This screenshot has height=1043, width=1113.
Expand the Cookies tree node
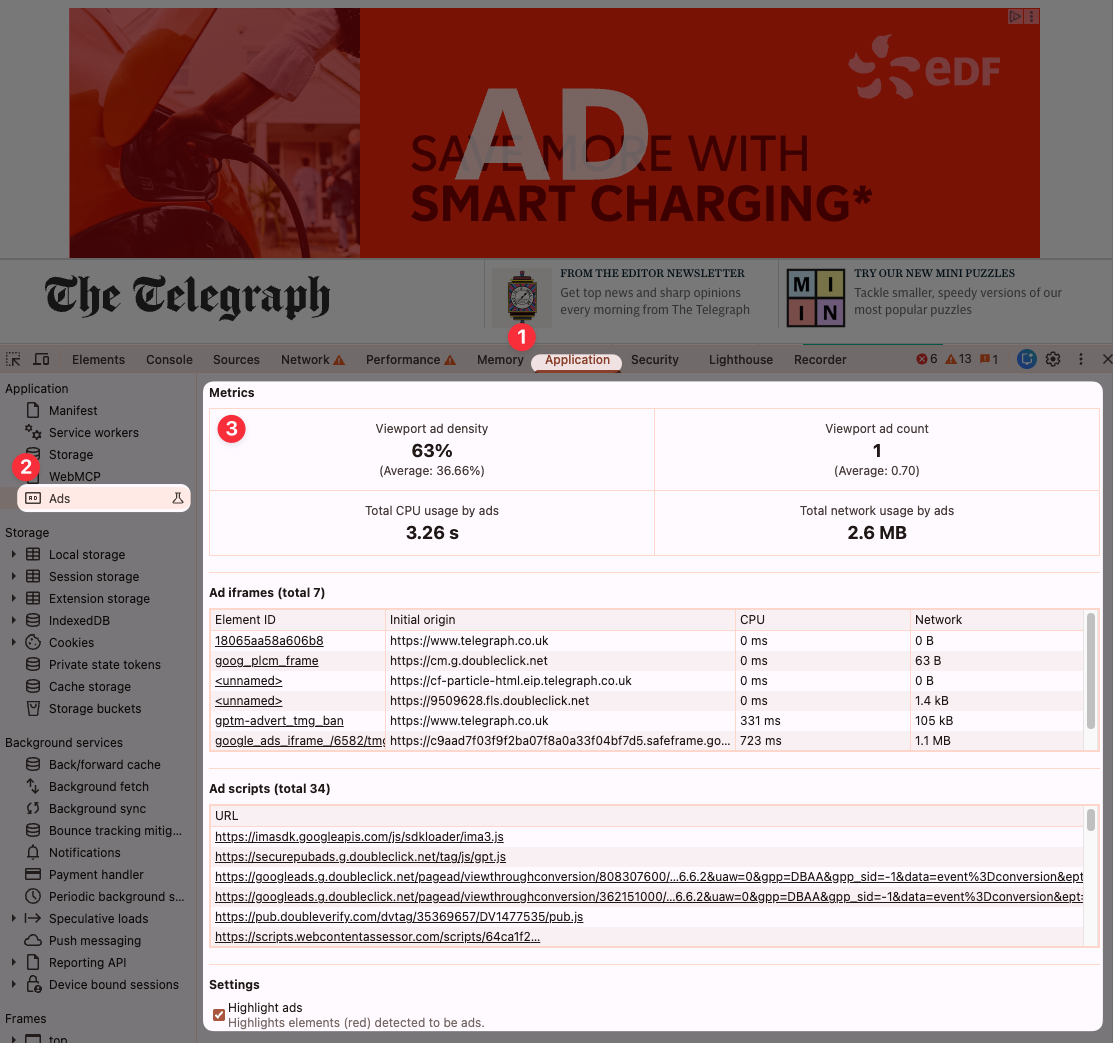pos(13,643)
